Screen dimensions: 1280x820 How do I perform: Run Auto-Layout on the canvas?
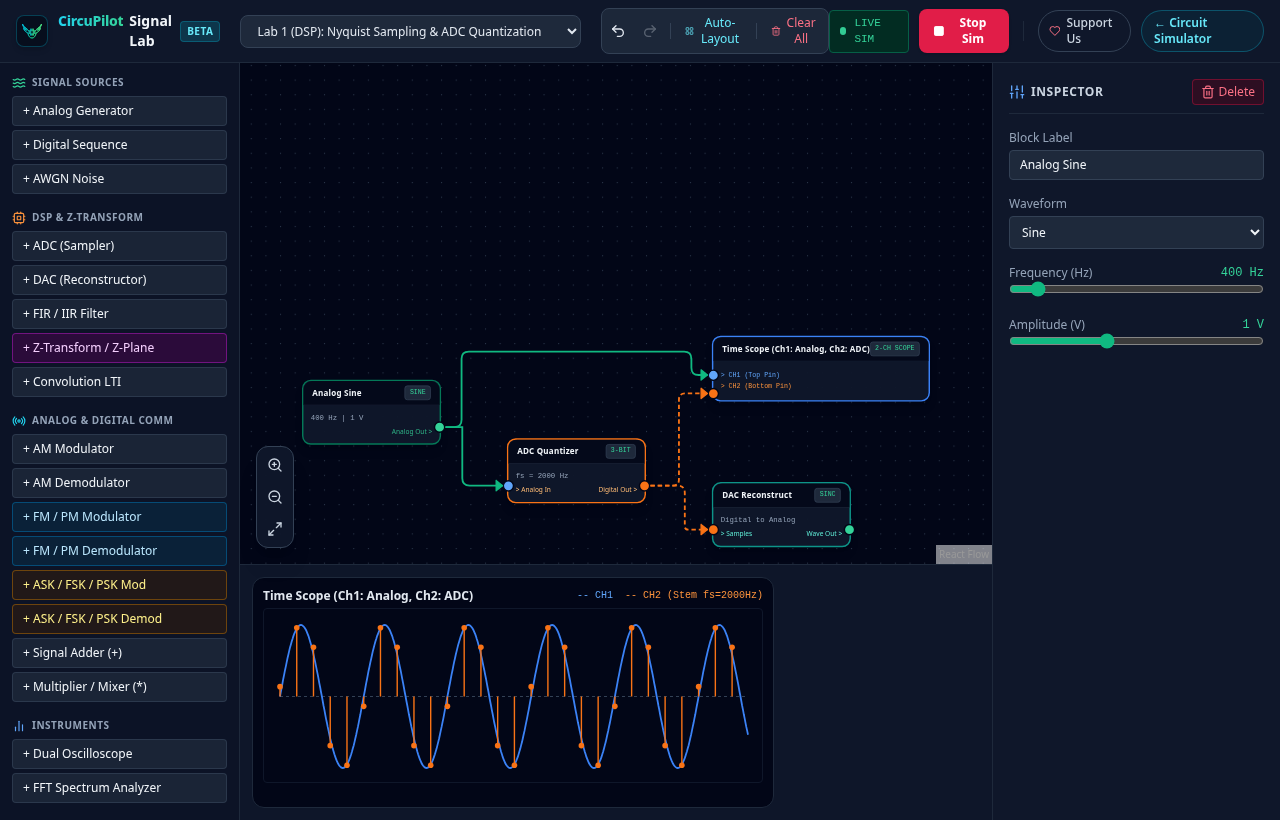click(712, 31)
